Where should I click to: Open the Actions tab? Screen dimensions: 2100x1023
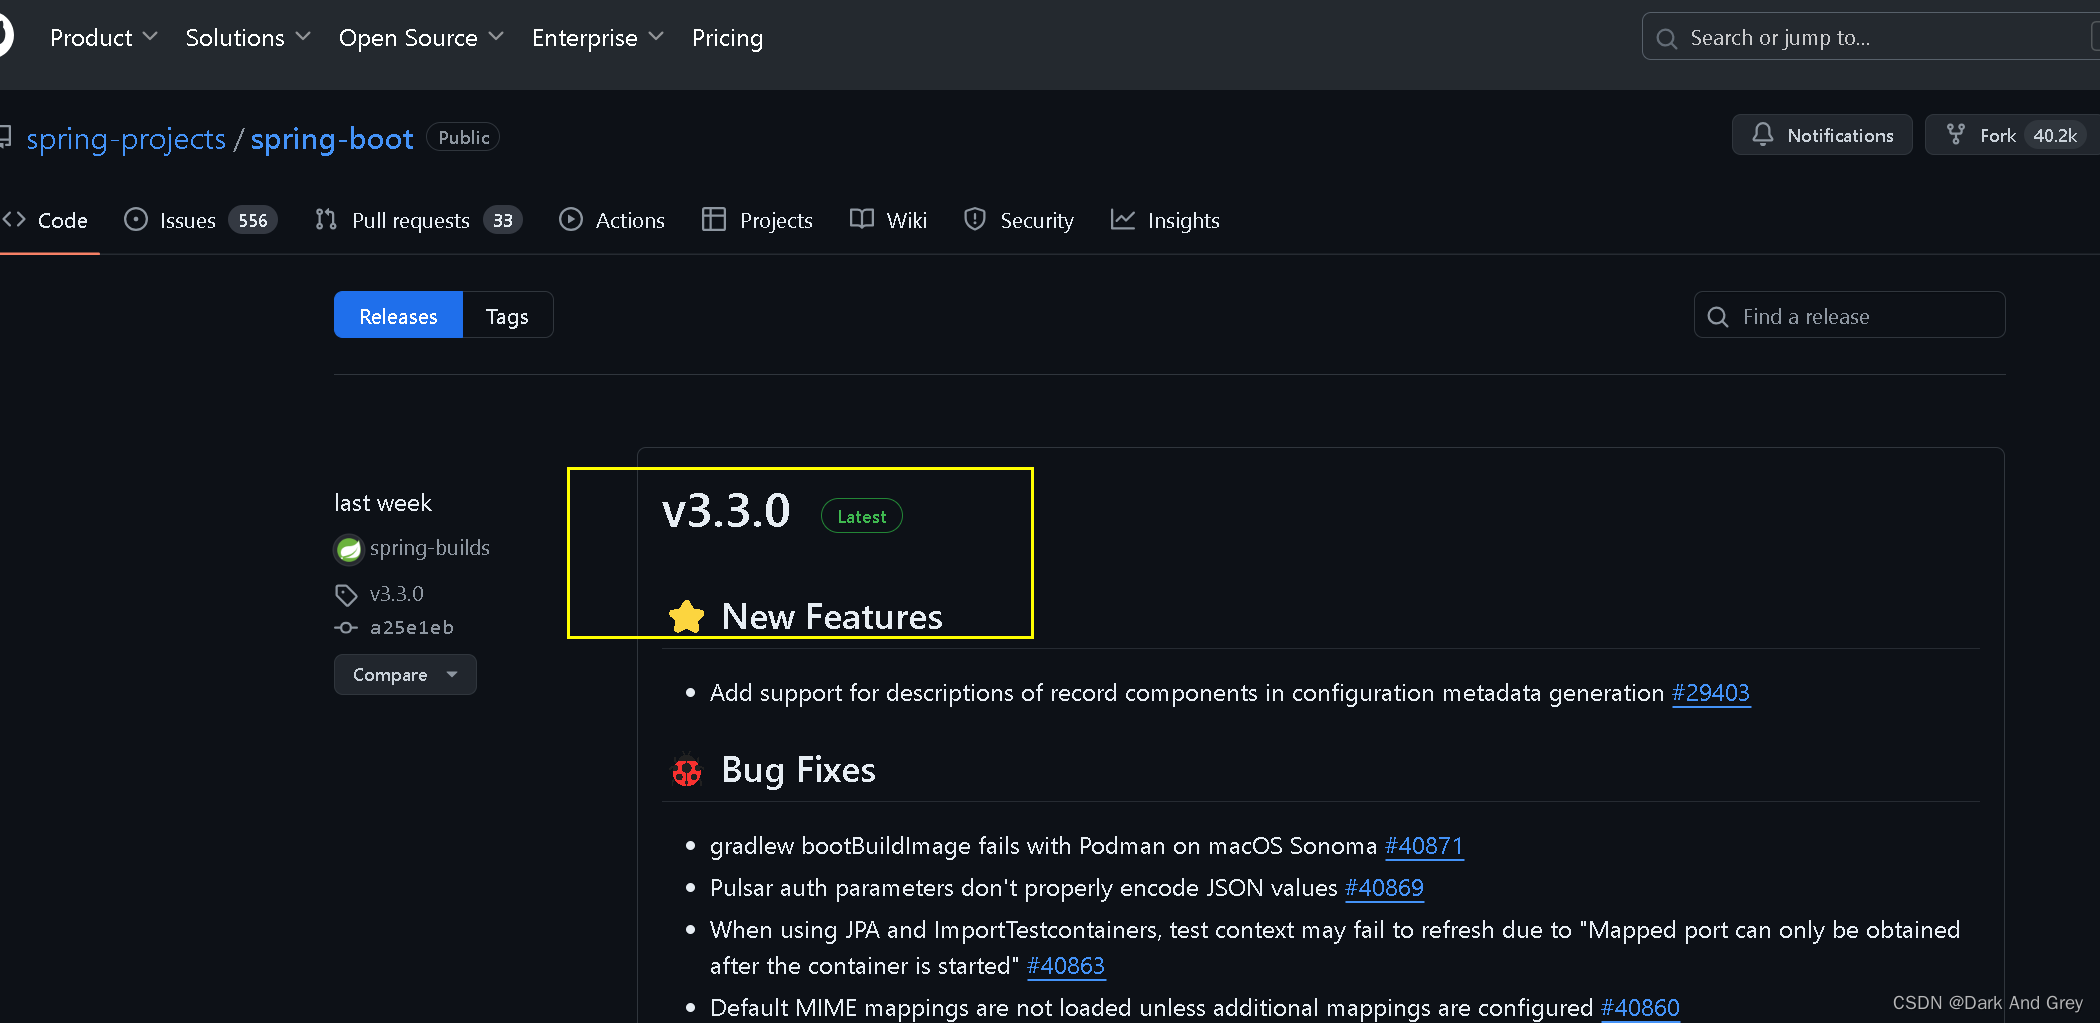pos(612,220)
